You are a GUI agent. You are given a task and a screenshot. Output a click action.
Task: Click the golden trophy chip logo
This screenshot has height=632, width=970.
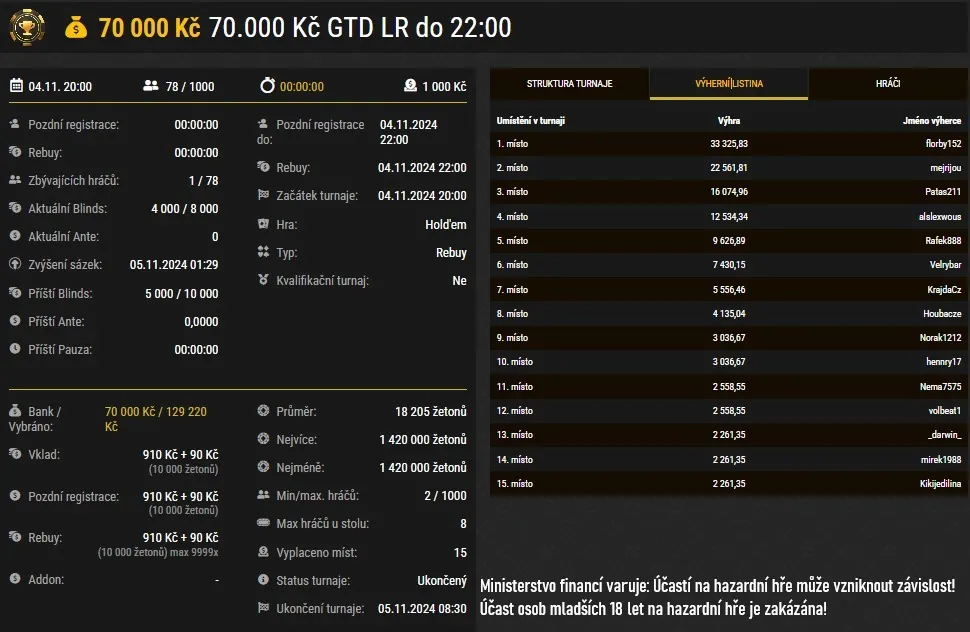pyautogui.click(x=27, y=27)
